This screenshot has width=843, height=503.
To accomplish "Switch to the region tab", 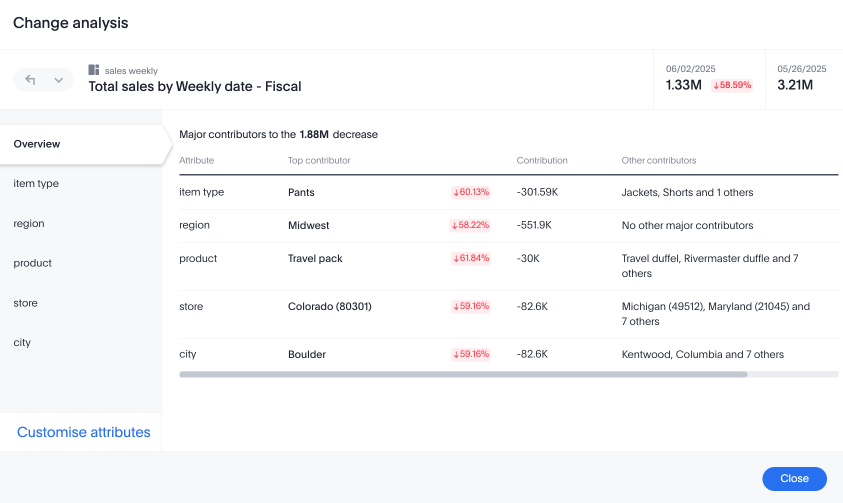I will click(29, 224).
